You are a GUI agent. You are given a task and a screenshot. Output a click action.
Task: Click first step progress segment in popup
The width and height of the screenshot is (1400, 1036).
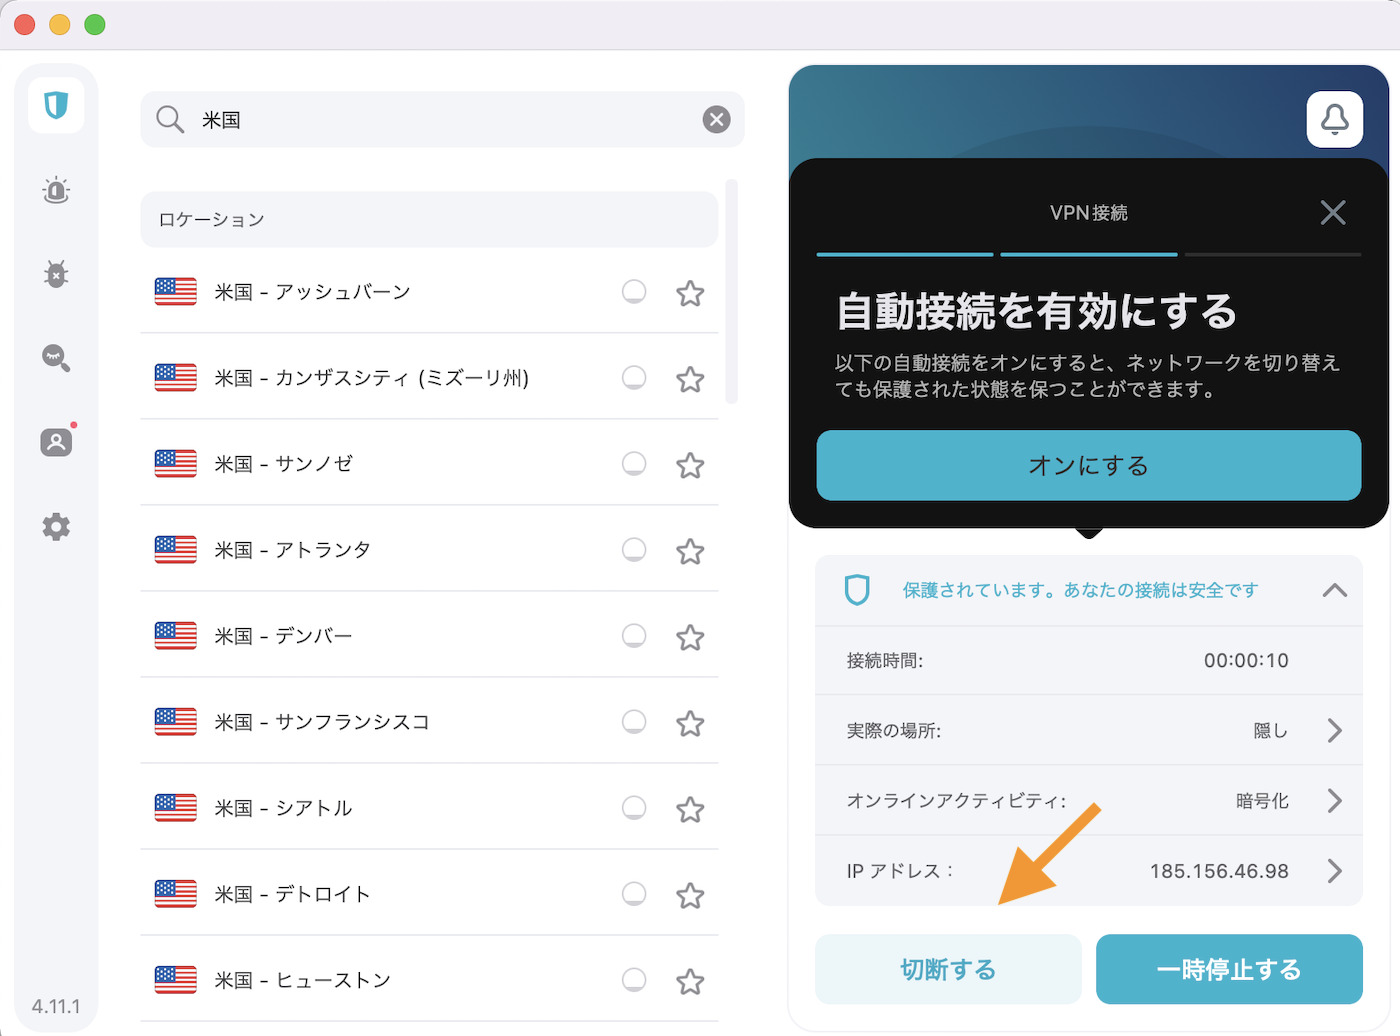(905, 254)
